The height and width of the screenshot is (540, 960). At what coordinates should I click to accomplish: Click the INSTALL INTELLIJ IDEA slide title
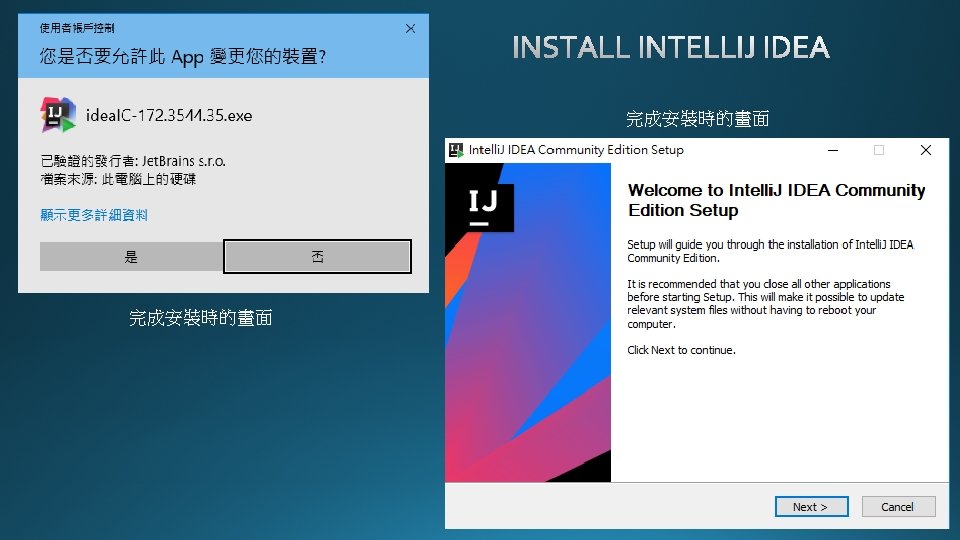coord(670,48)
